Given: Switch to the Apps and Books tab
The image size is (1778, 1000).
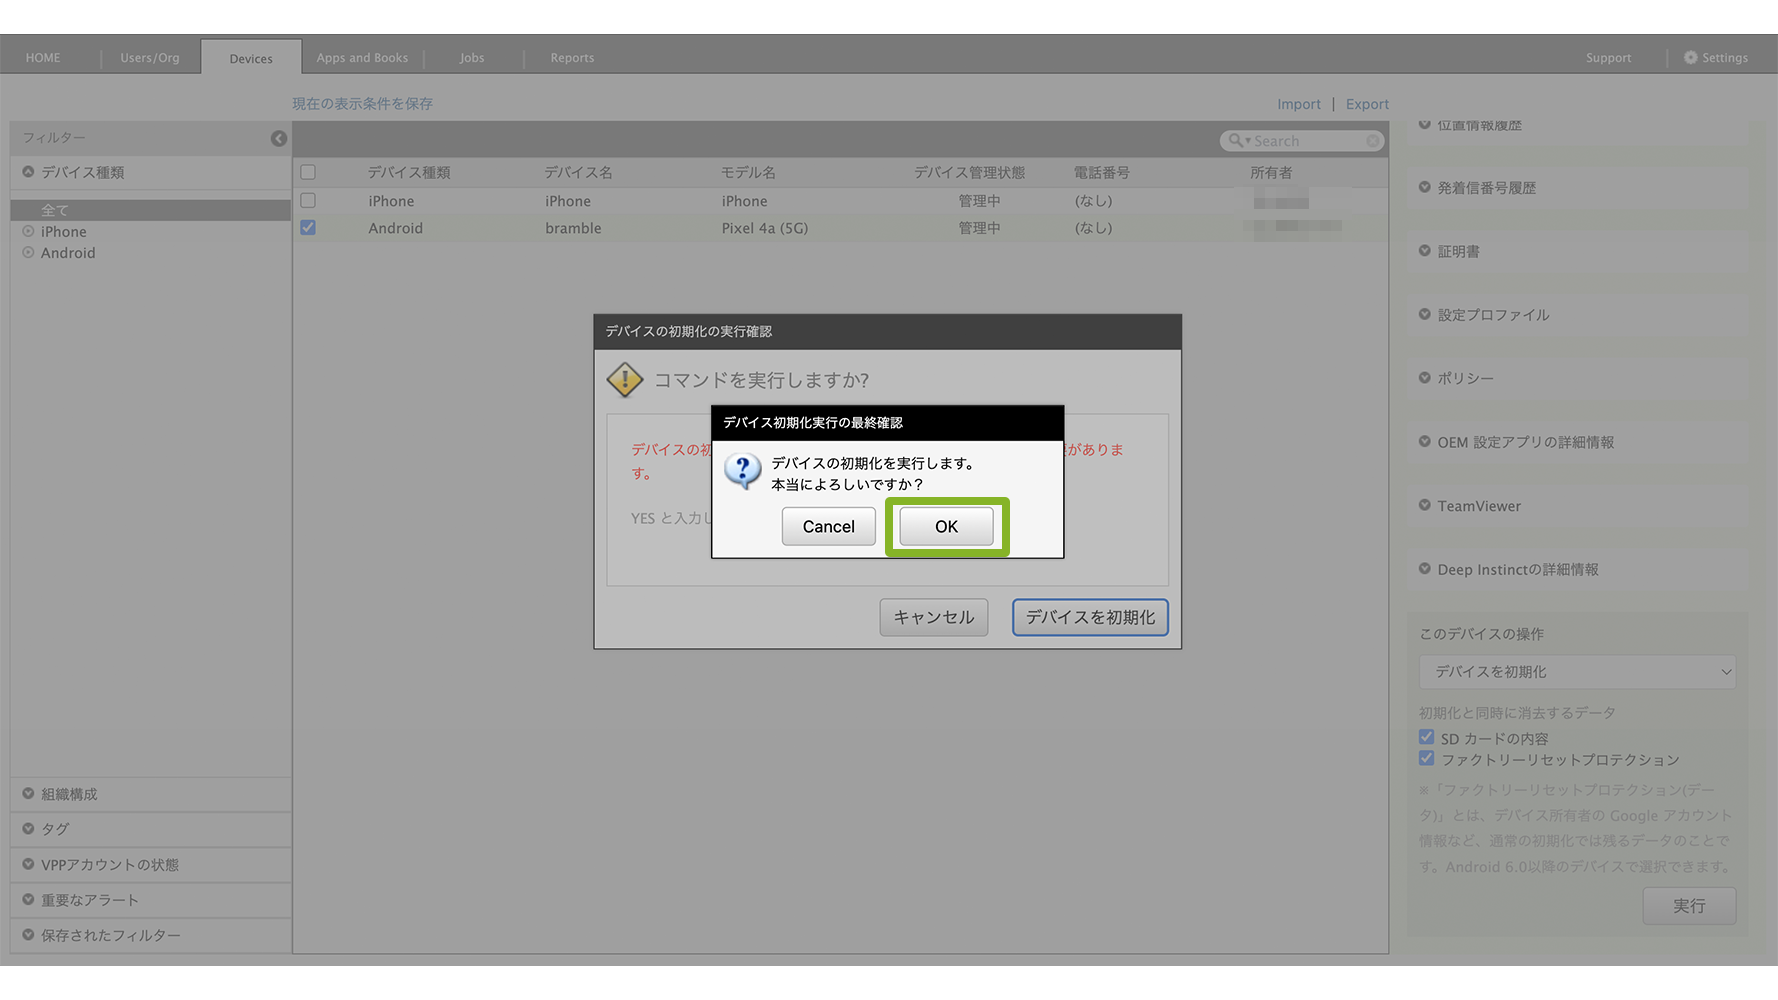Looking at the screenshot, I should coord(362,58).
